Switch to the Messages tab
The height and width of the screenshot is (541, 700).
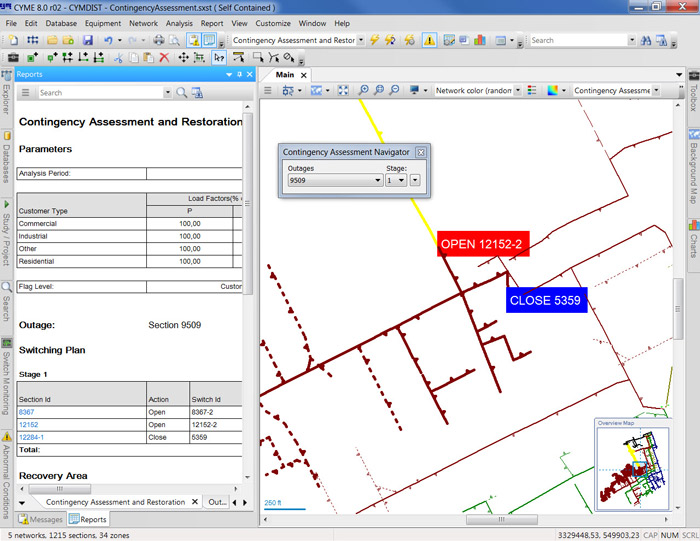pos(40,519)
